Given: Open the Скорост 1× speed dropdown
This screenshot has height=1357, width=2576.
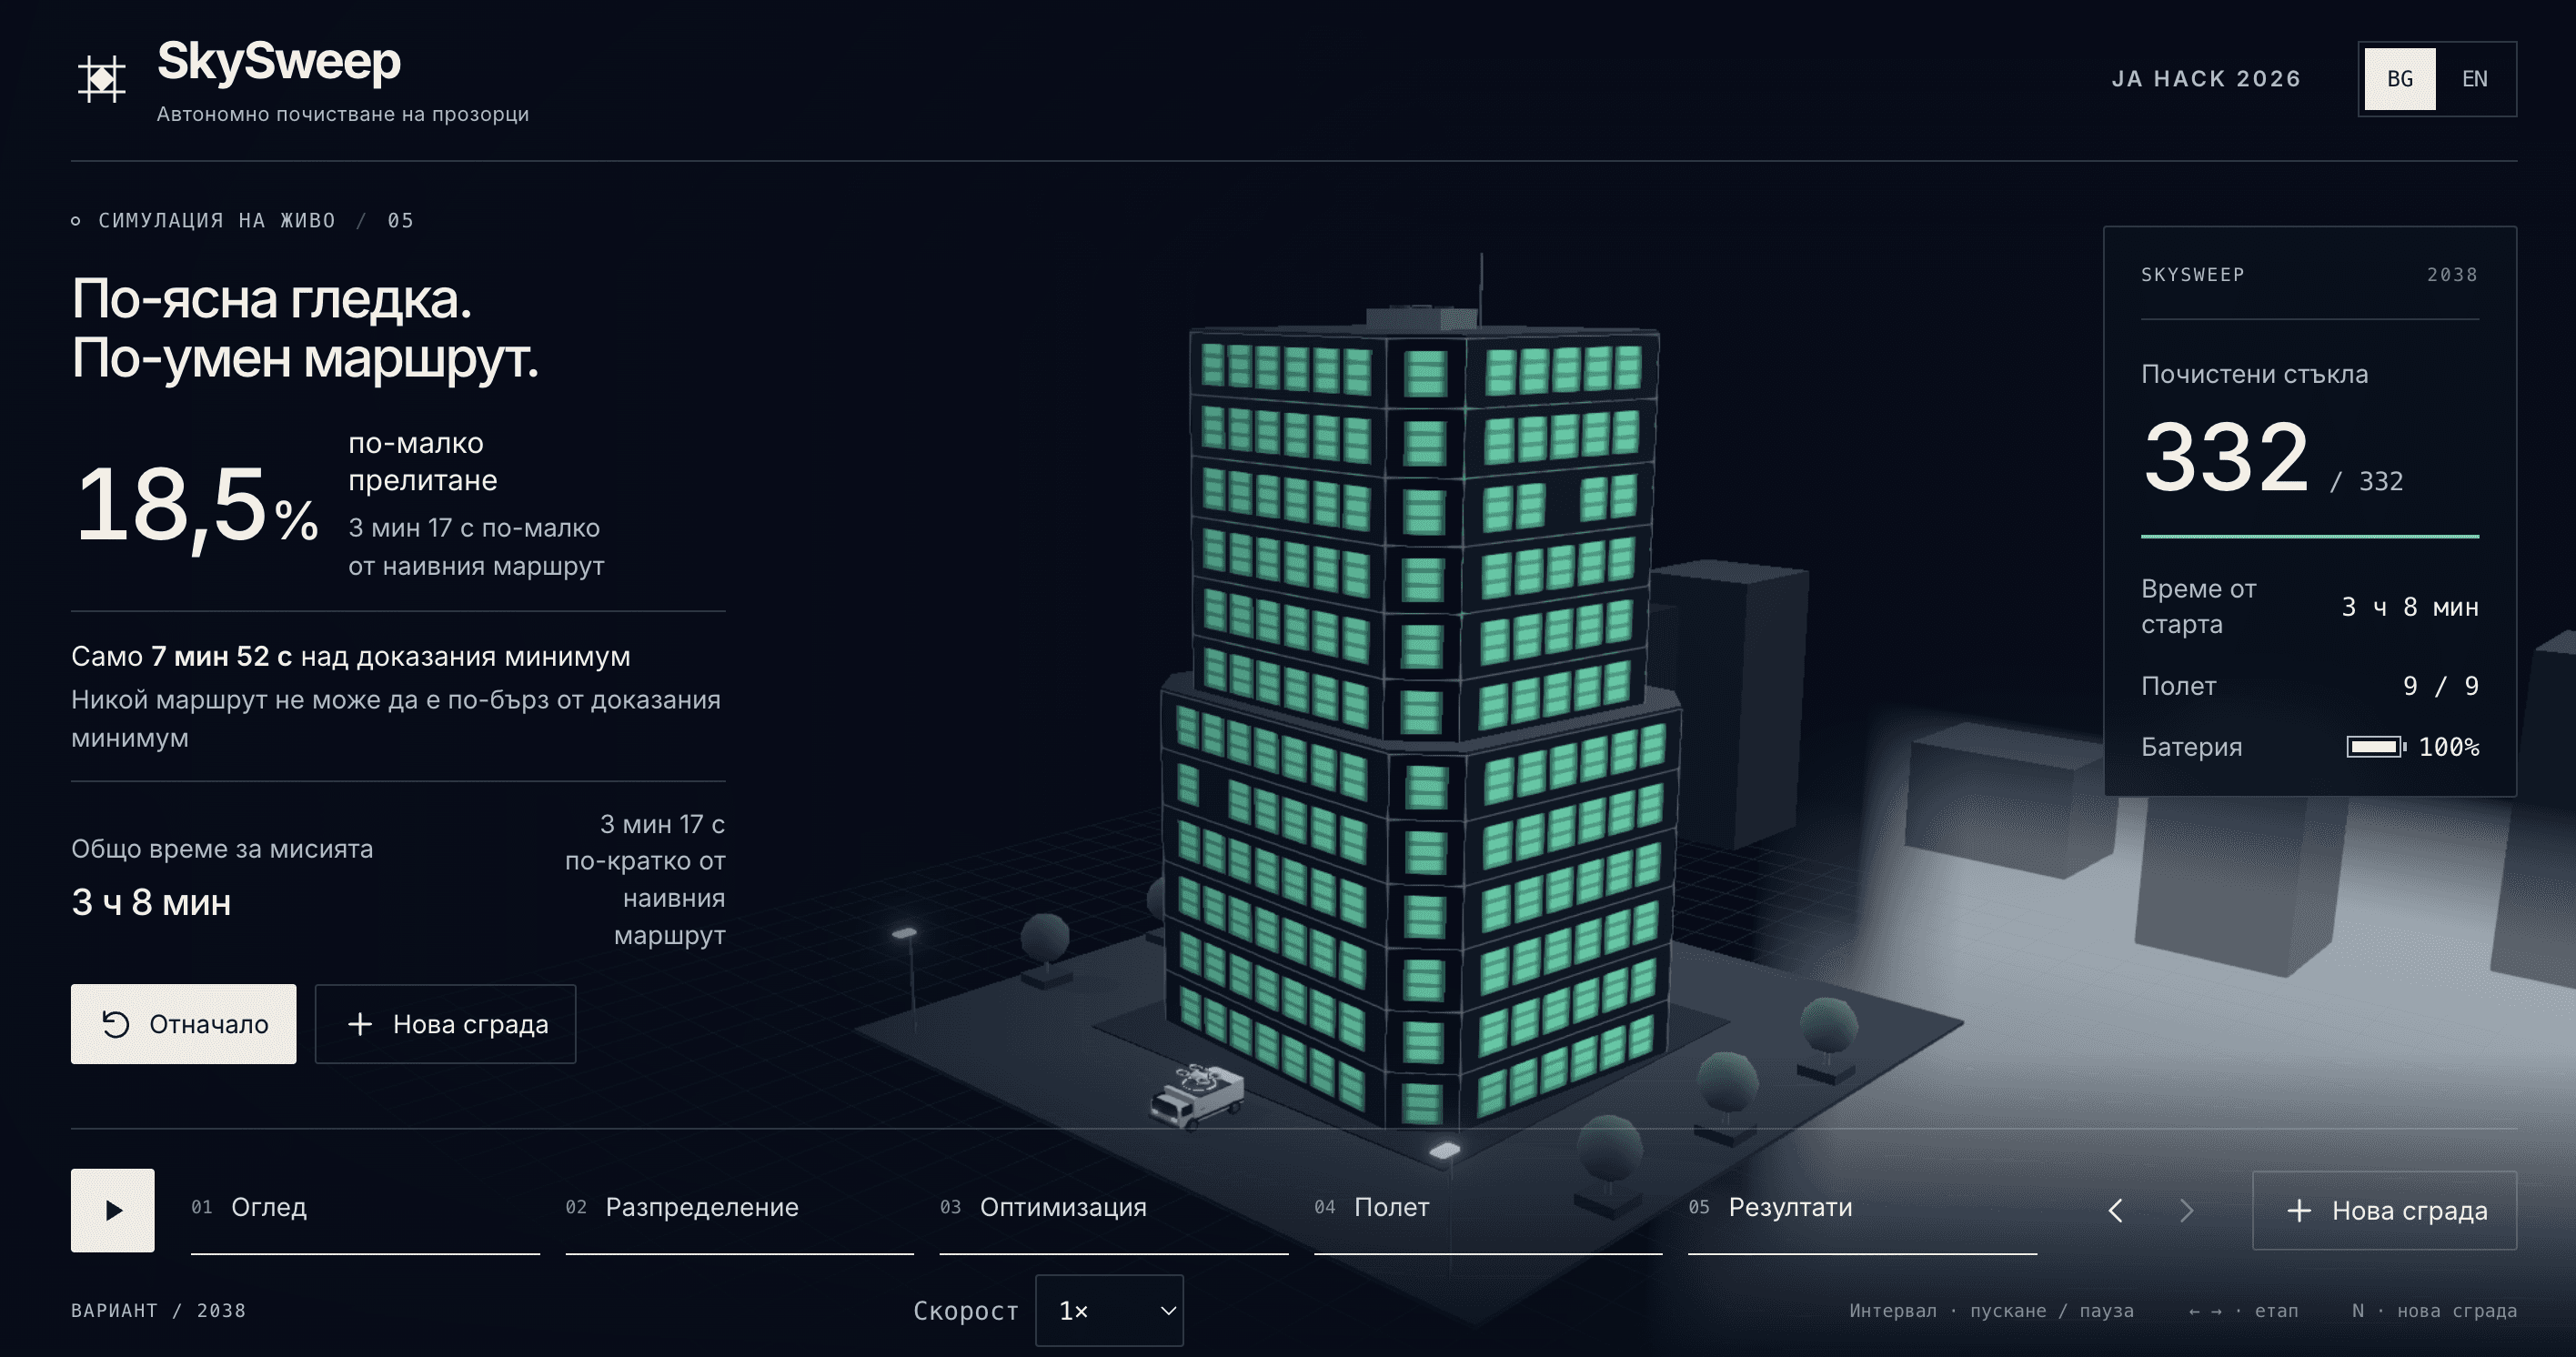Looking at the screenshot, I should (1109, 1310).
